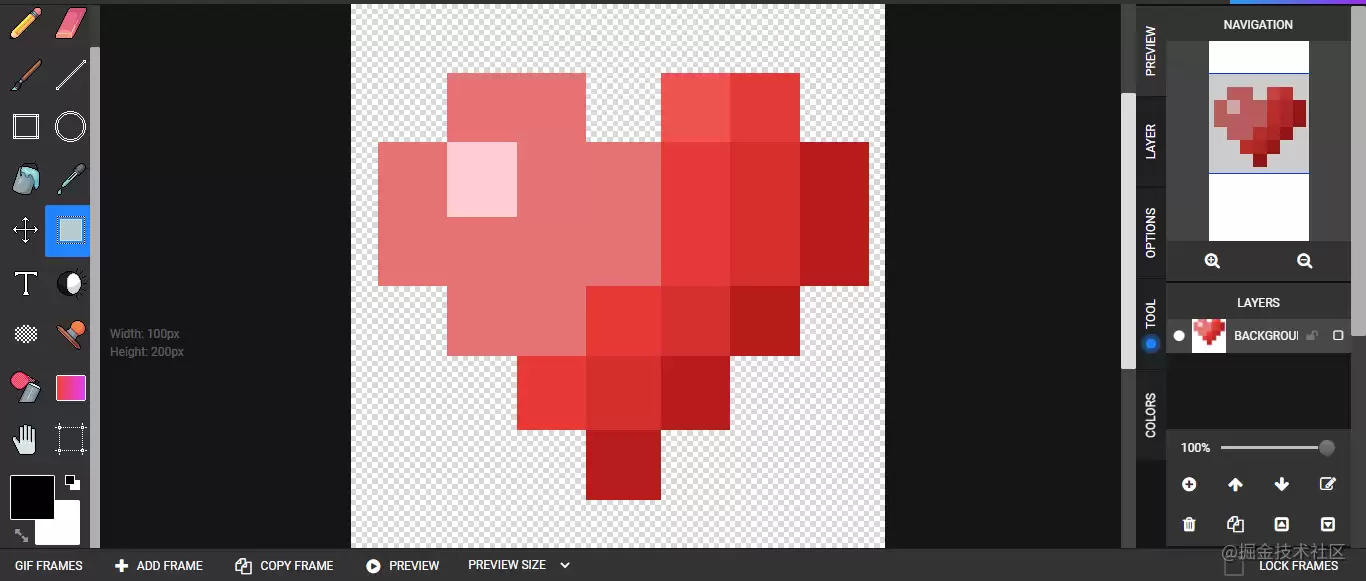The height and width of the screenshot is (581, 1366).
Task: Toggle the Background layer lock
Action: pos(1312,336)
